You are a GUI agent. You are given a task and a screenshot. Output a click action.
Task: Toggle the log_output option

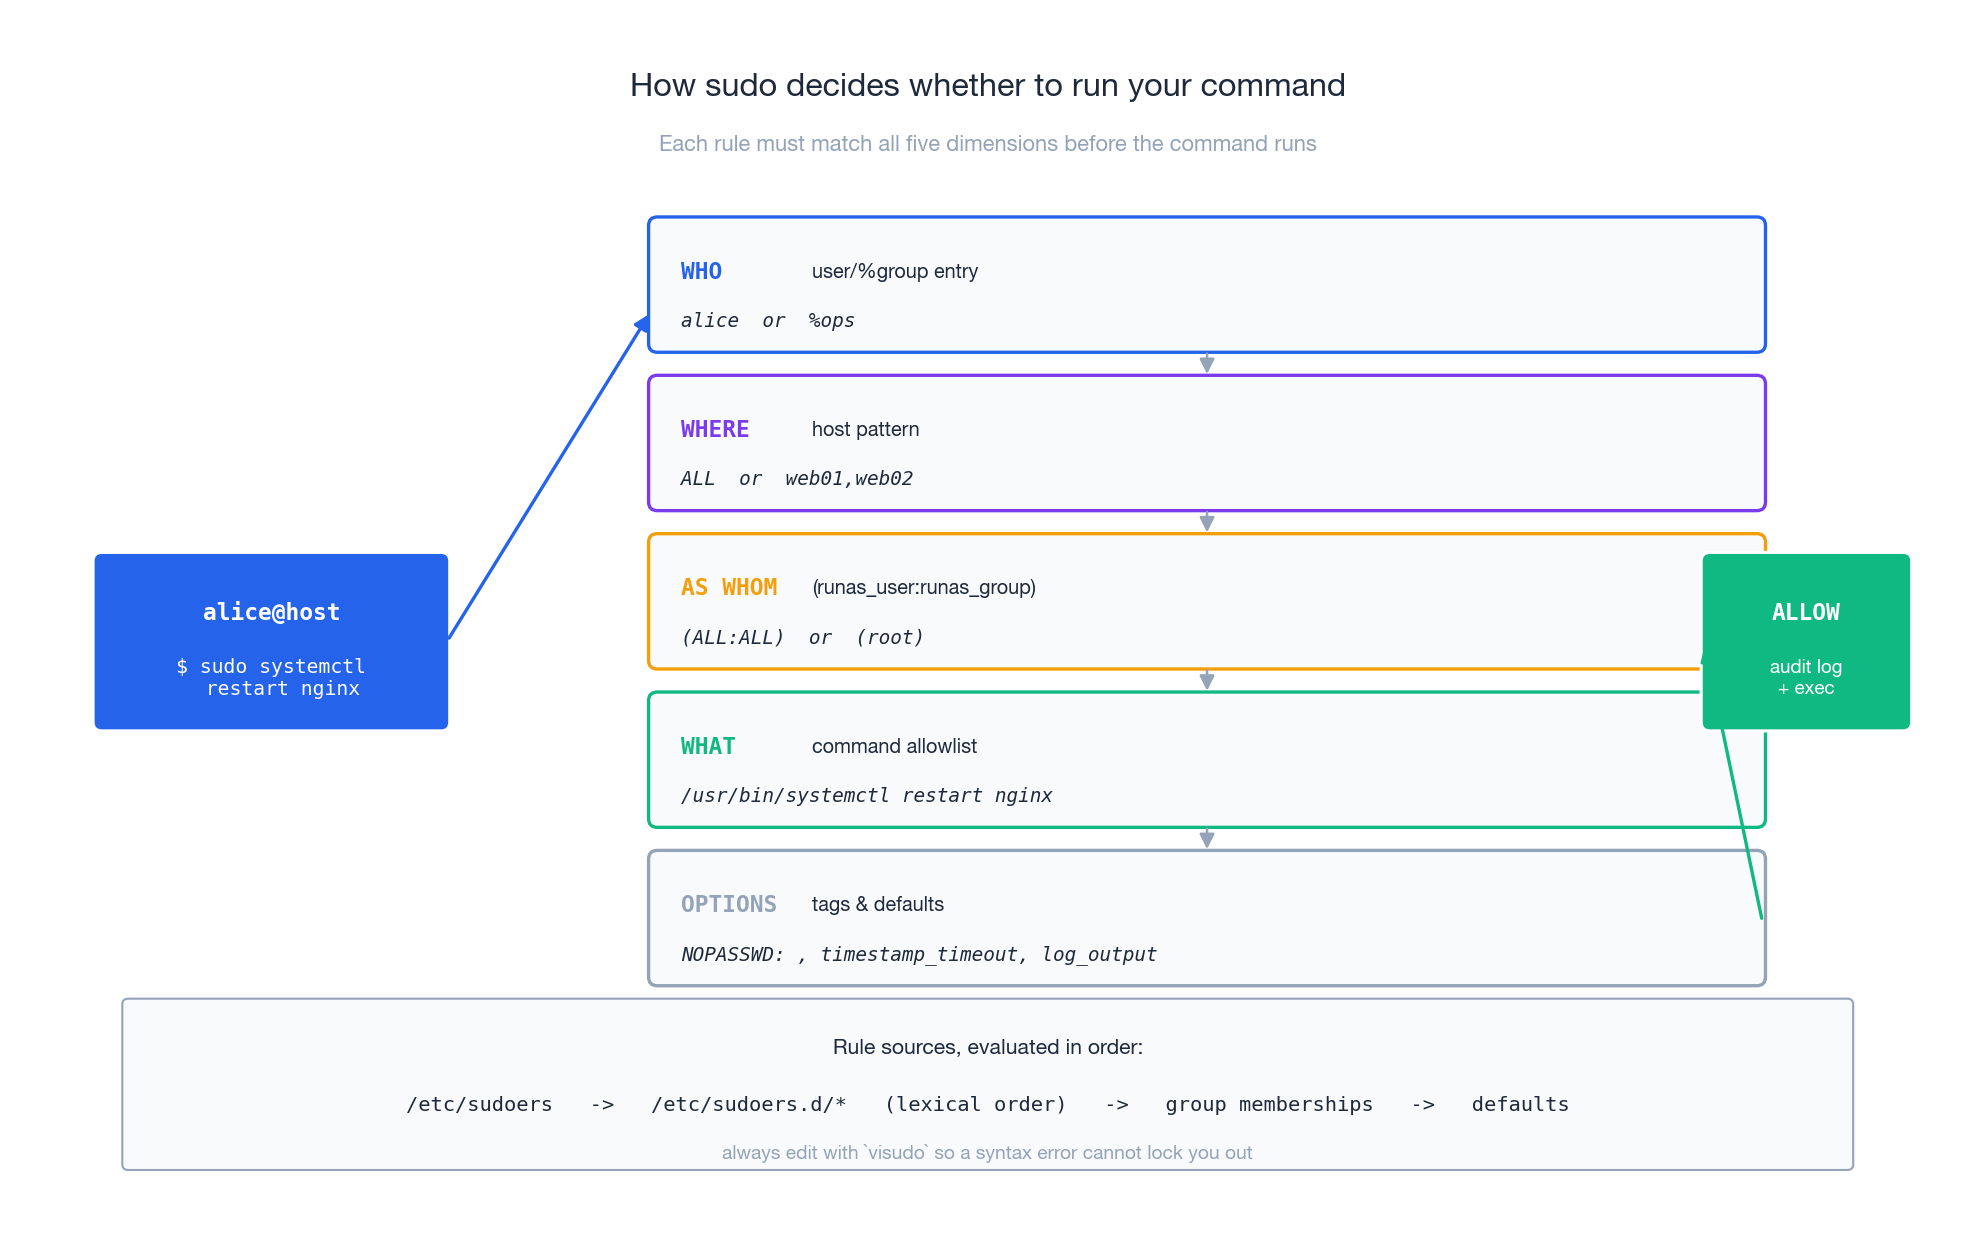pos(1099,954)
